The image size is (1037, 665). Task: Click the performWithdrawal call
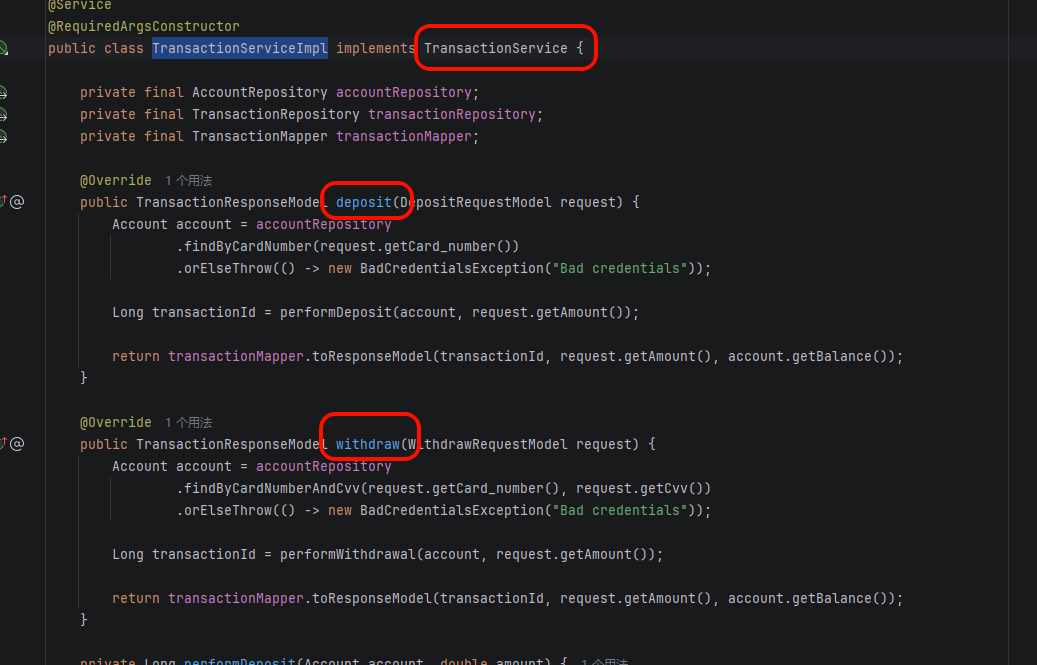point(348,554)
